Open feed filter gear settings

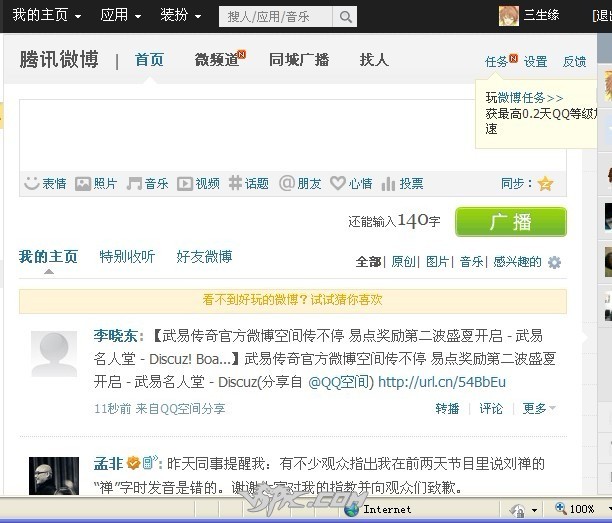coord(554,262)
